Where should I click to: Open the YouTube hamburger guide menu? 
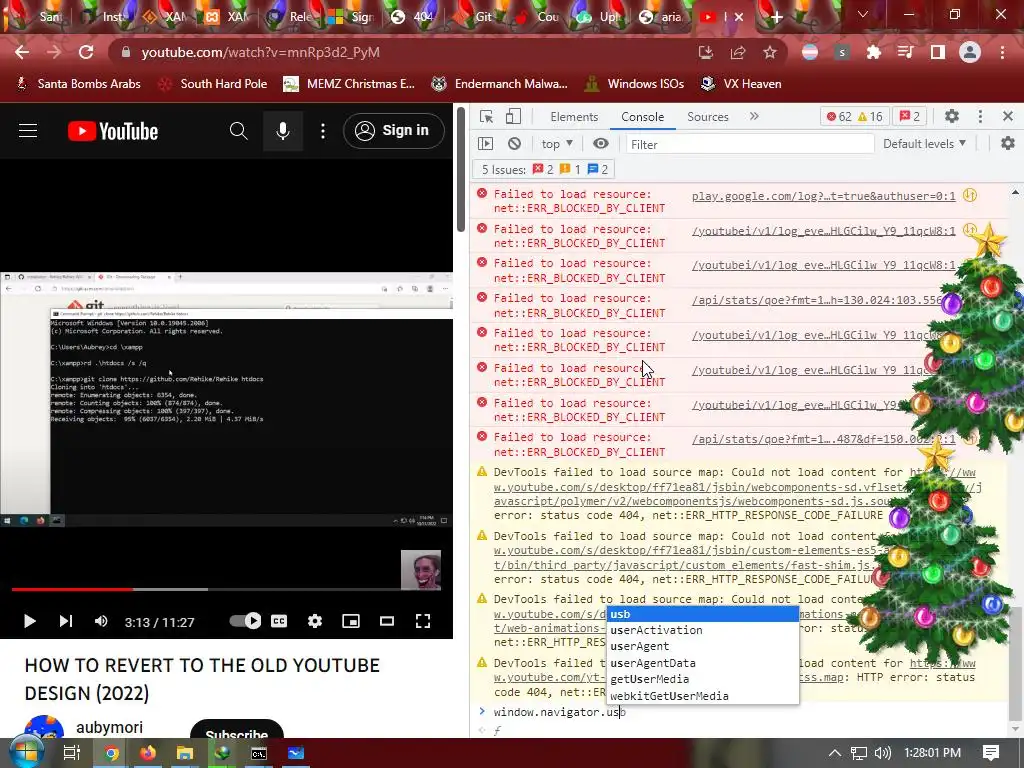27,131
